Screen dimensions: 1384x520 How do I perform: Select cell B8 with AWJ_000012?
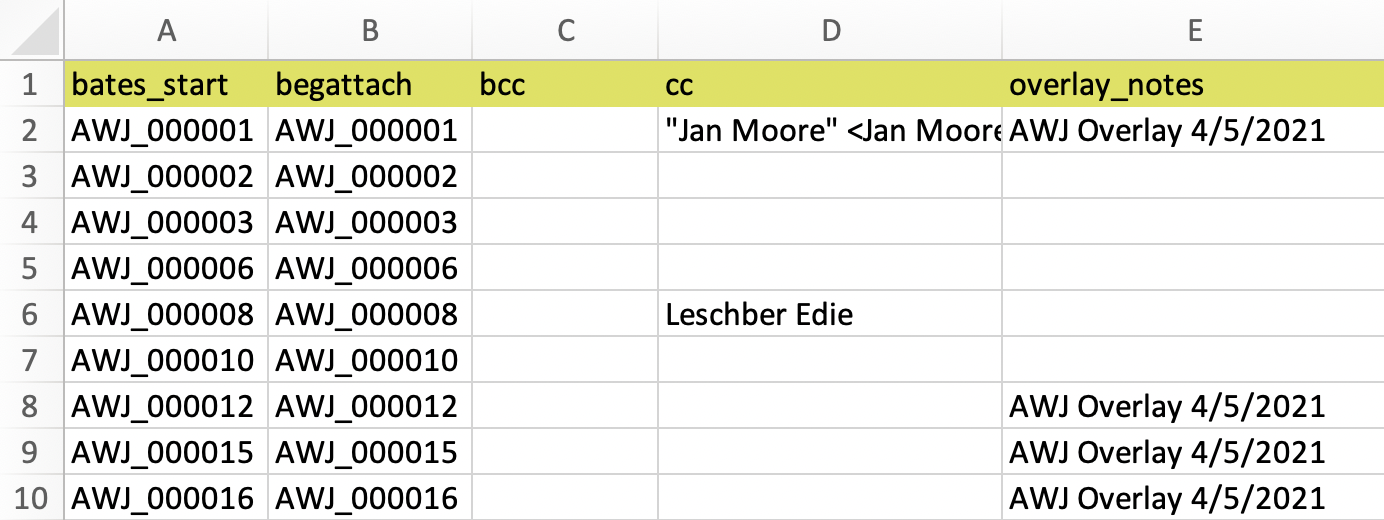[370, 406]
